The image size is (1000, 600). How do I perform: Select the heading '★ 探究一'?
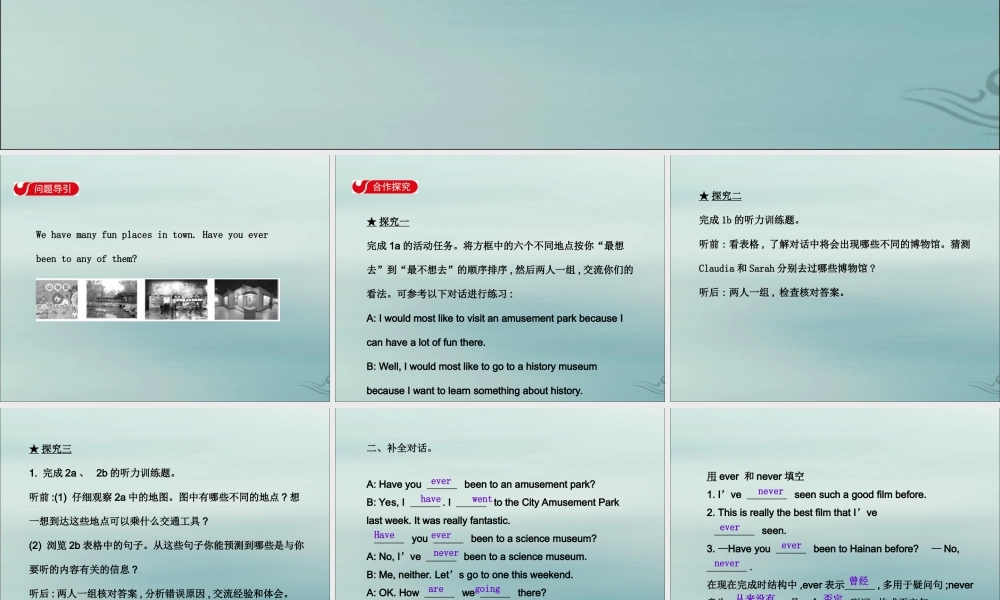coord(388,222)
